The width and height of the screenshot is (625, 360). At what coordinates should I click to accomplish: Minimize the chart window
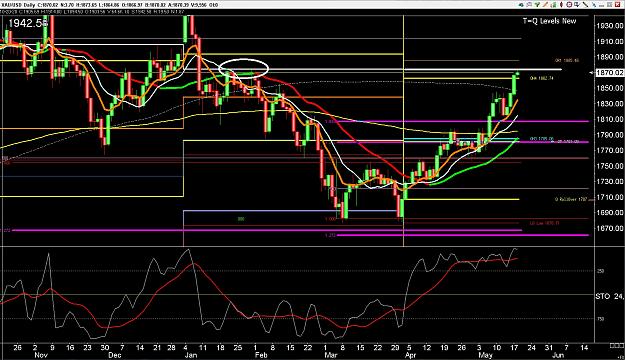coord(601,6)
